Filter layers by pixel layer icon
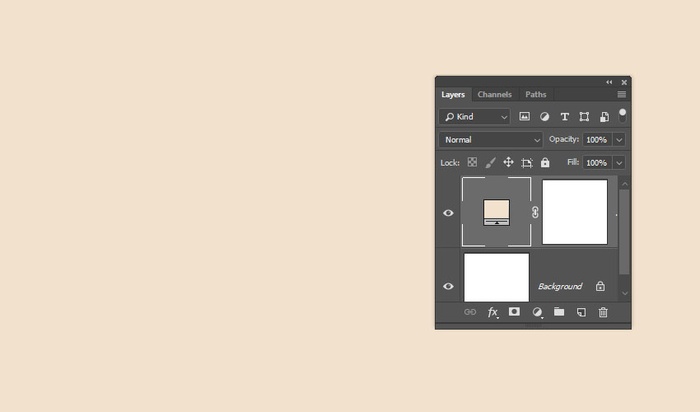This screenshot has height=412, width=700. click(x=524, y=117)
